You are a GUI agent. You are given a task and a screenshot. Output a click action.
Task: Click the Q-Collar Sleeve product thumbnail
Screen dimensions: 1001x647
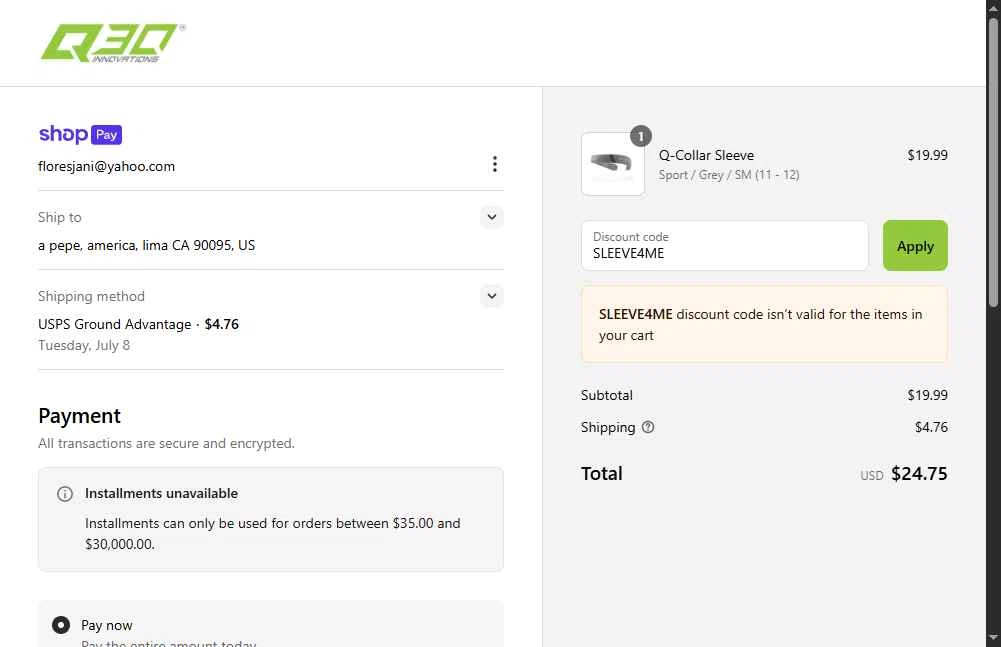click(x=613, y=164)
